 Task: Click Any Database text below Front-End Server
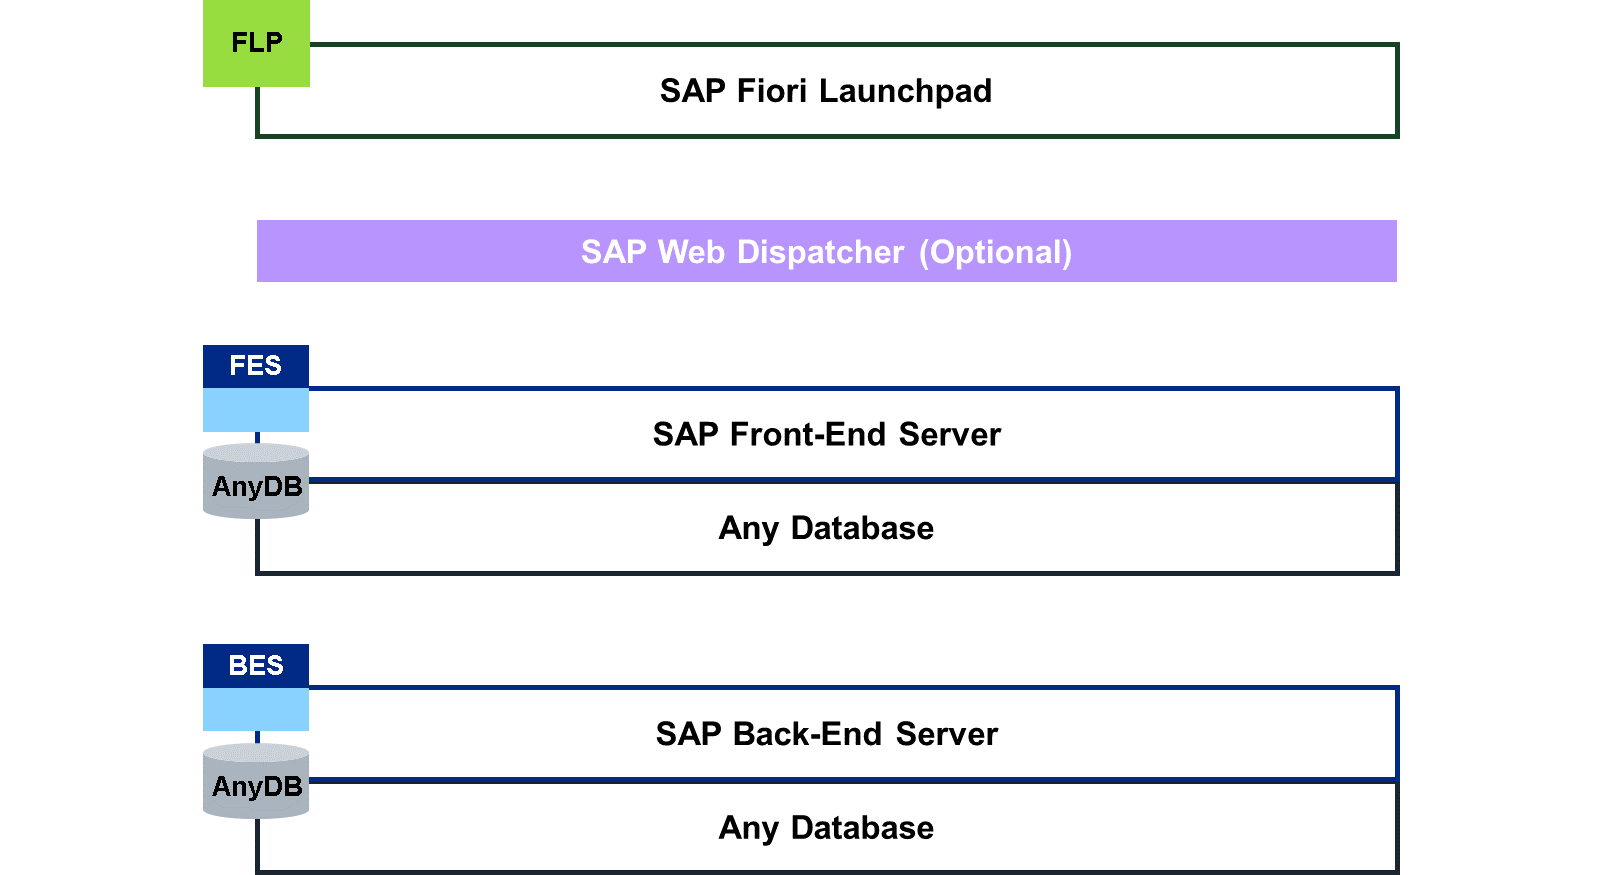826,528
